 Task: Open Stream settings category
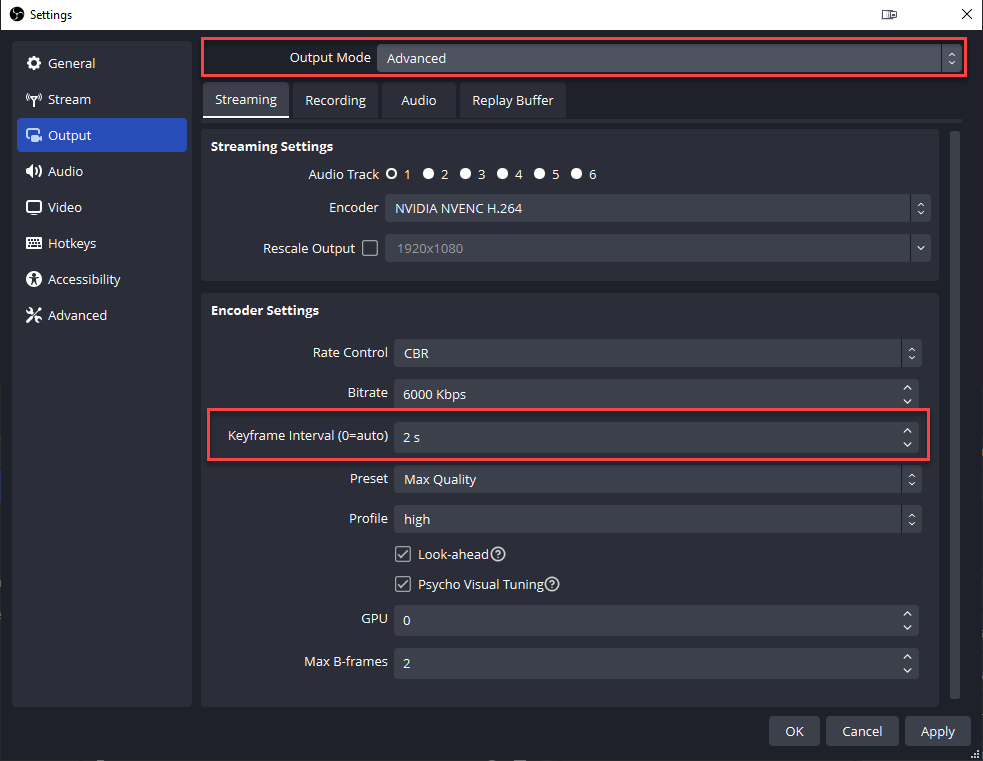102,100
